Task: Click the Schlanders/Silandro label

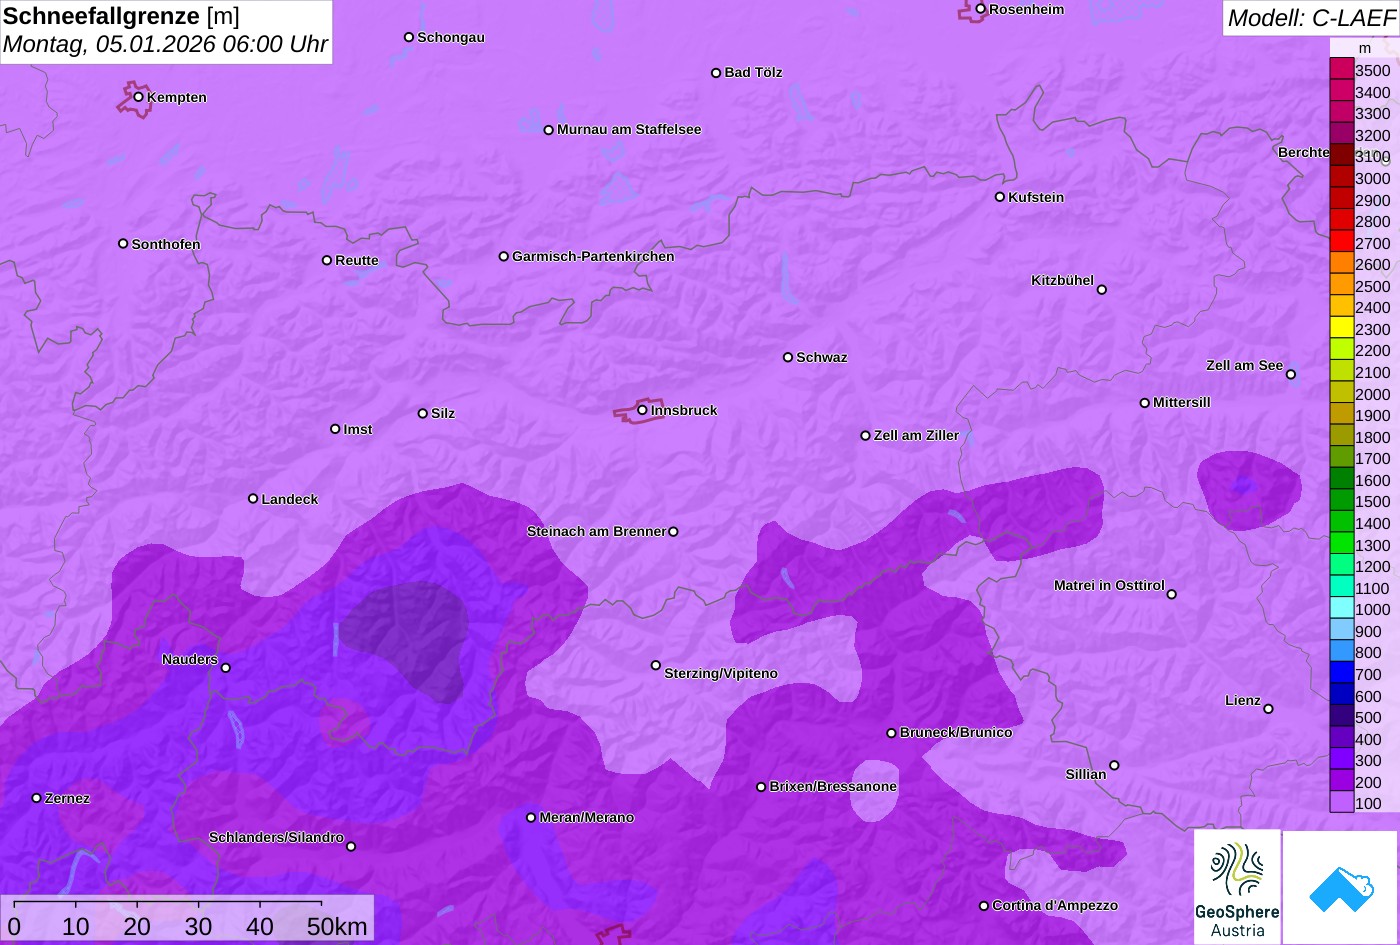Action: tap(276, 837)
